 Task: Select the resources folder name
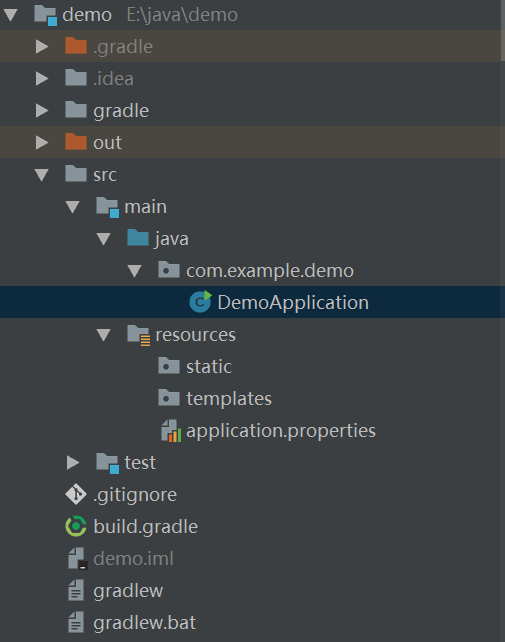click(x=196, y=335)
